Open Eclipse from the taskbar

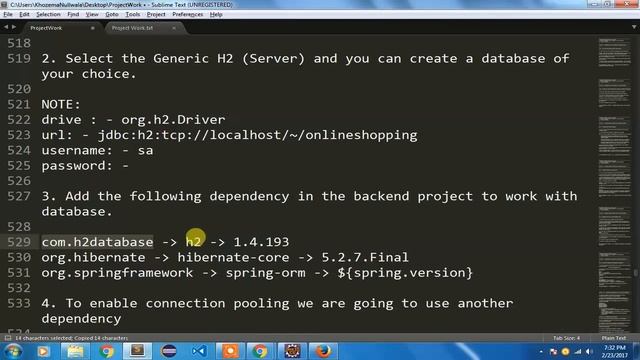tap(169, 351)
